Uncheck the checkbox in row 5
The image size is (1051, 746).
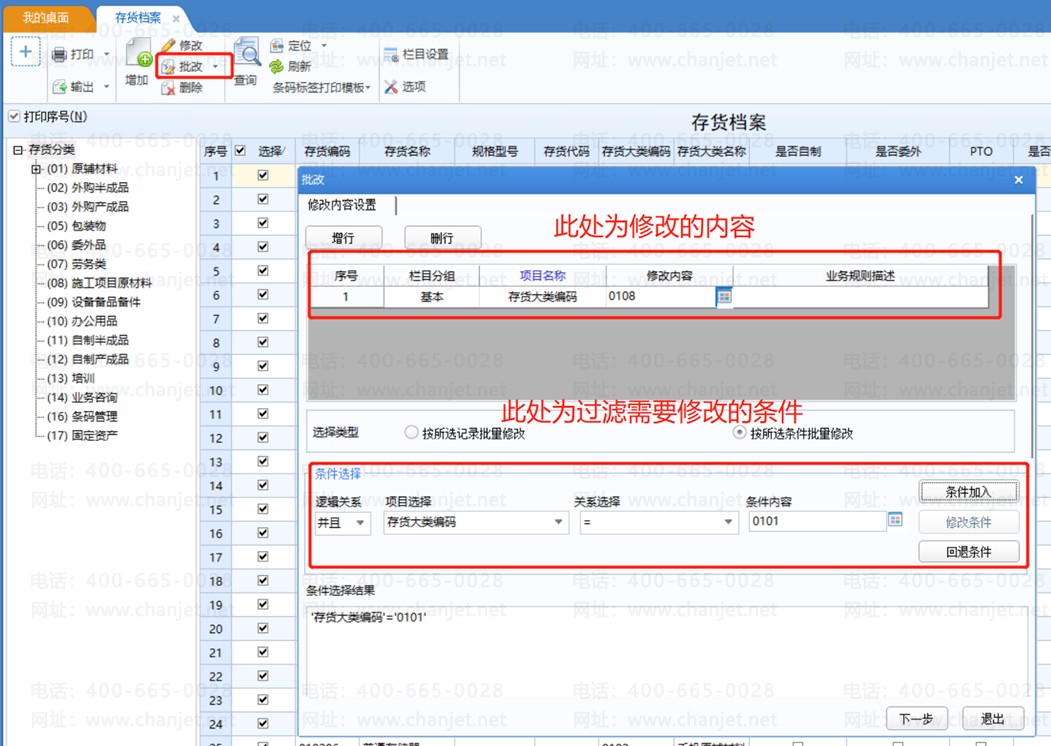(x=263, y=270)
